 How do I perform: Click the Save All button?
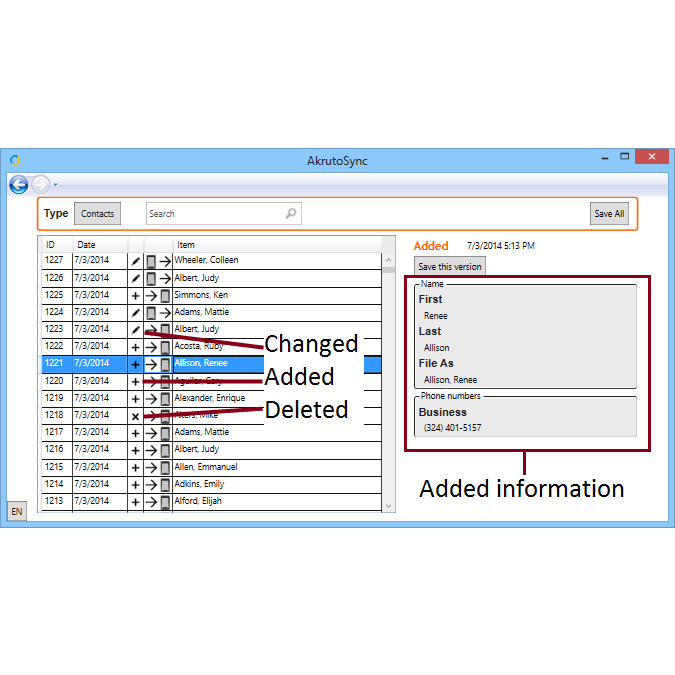tap(609, 214)
